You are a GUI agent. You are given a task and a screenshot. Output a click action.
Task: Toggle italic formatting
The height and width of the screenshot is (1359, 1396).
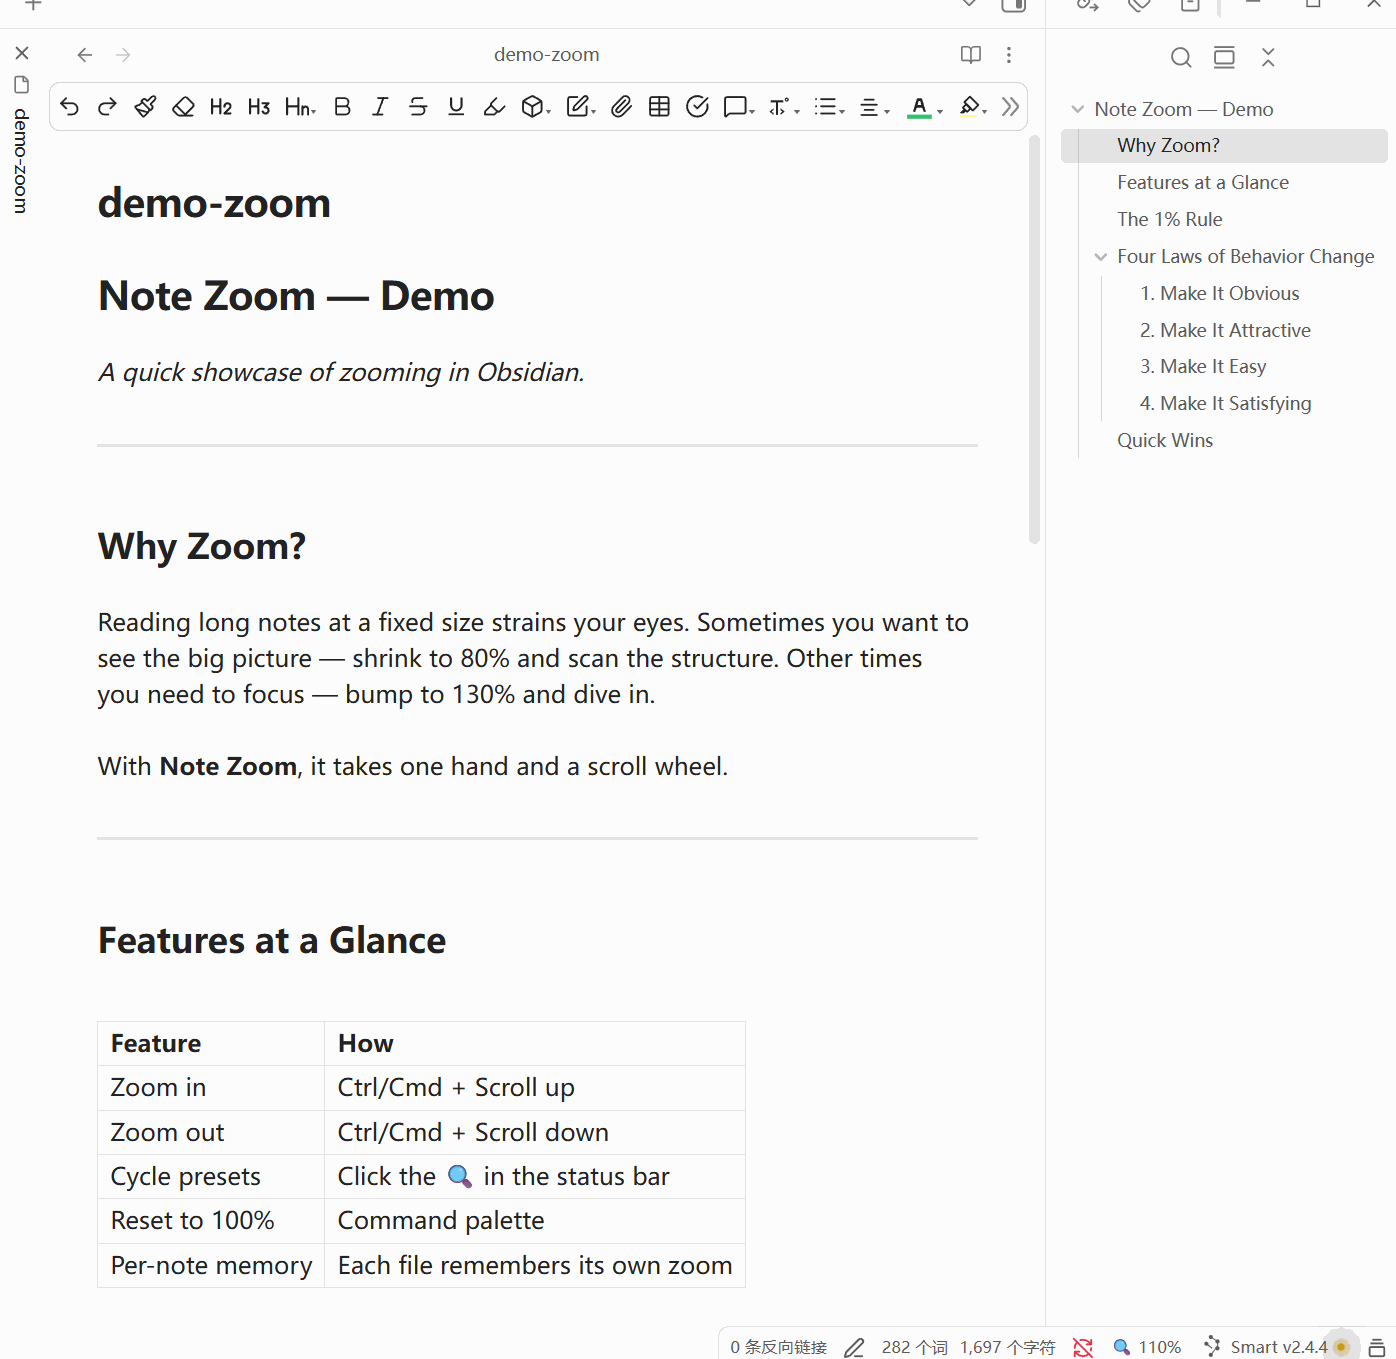tap(380, 107)
